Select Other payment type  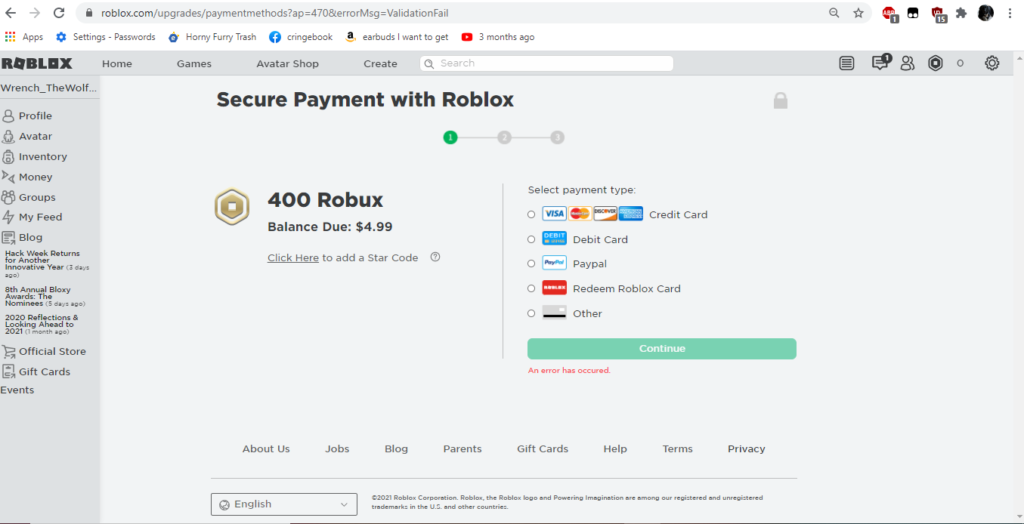[531, 313]
